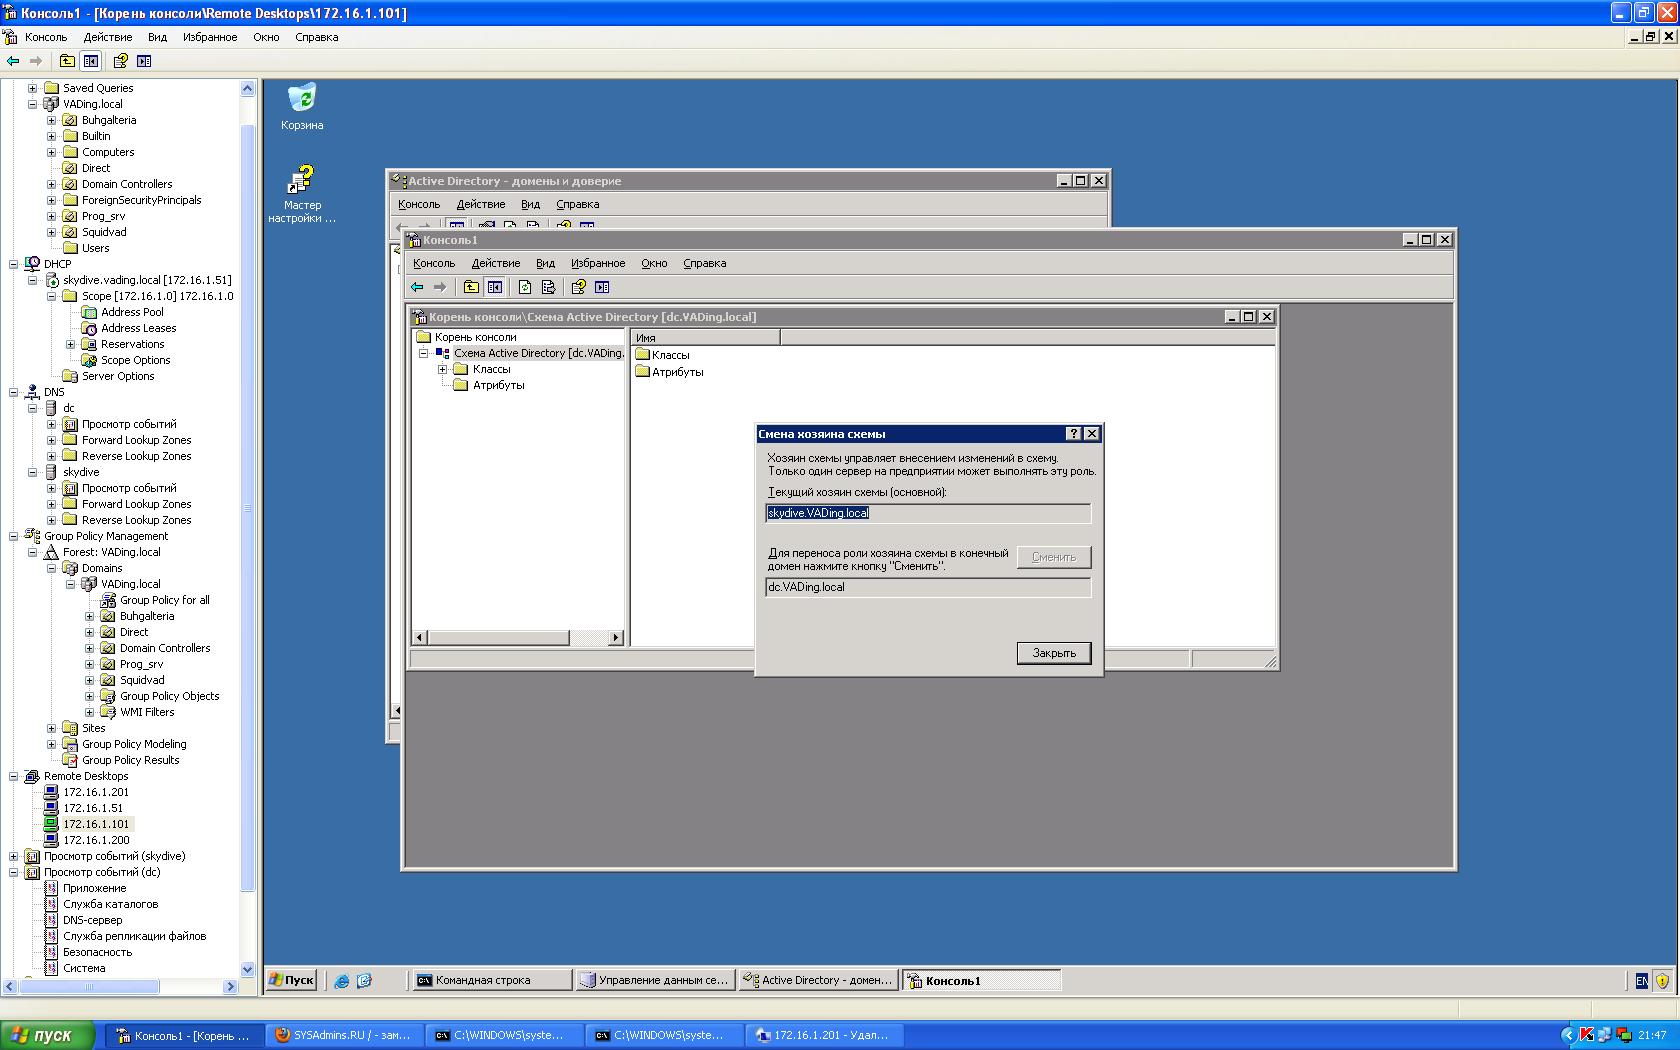Expand the Классы tree node
This screenshot has width=1680, height=1050.
point(442,369)
